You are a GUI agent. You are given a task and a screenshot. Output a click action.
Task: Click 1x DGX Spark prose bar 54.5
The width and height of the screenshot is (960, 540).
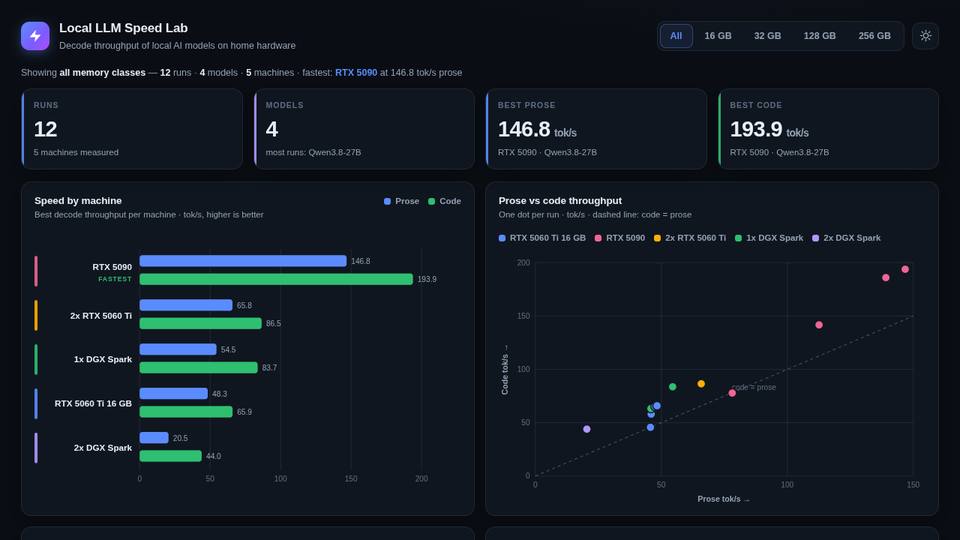pos(178,349)
